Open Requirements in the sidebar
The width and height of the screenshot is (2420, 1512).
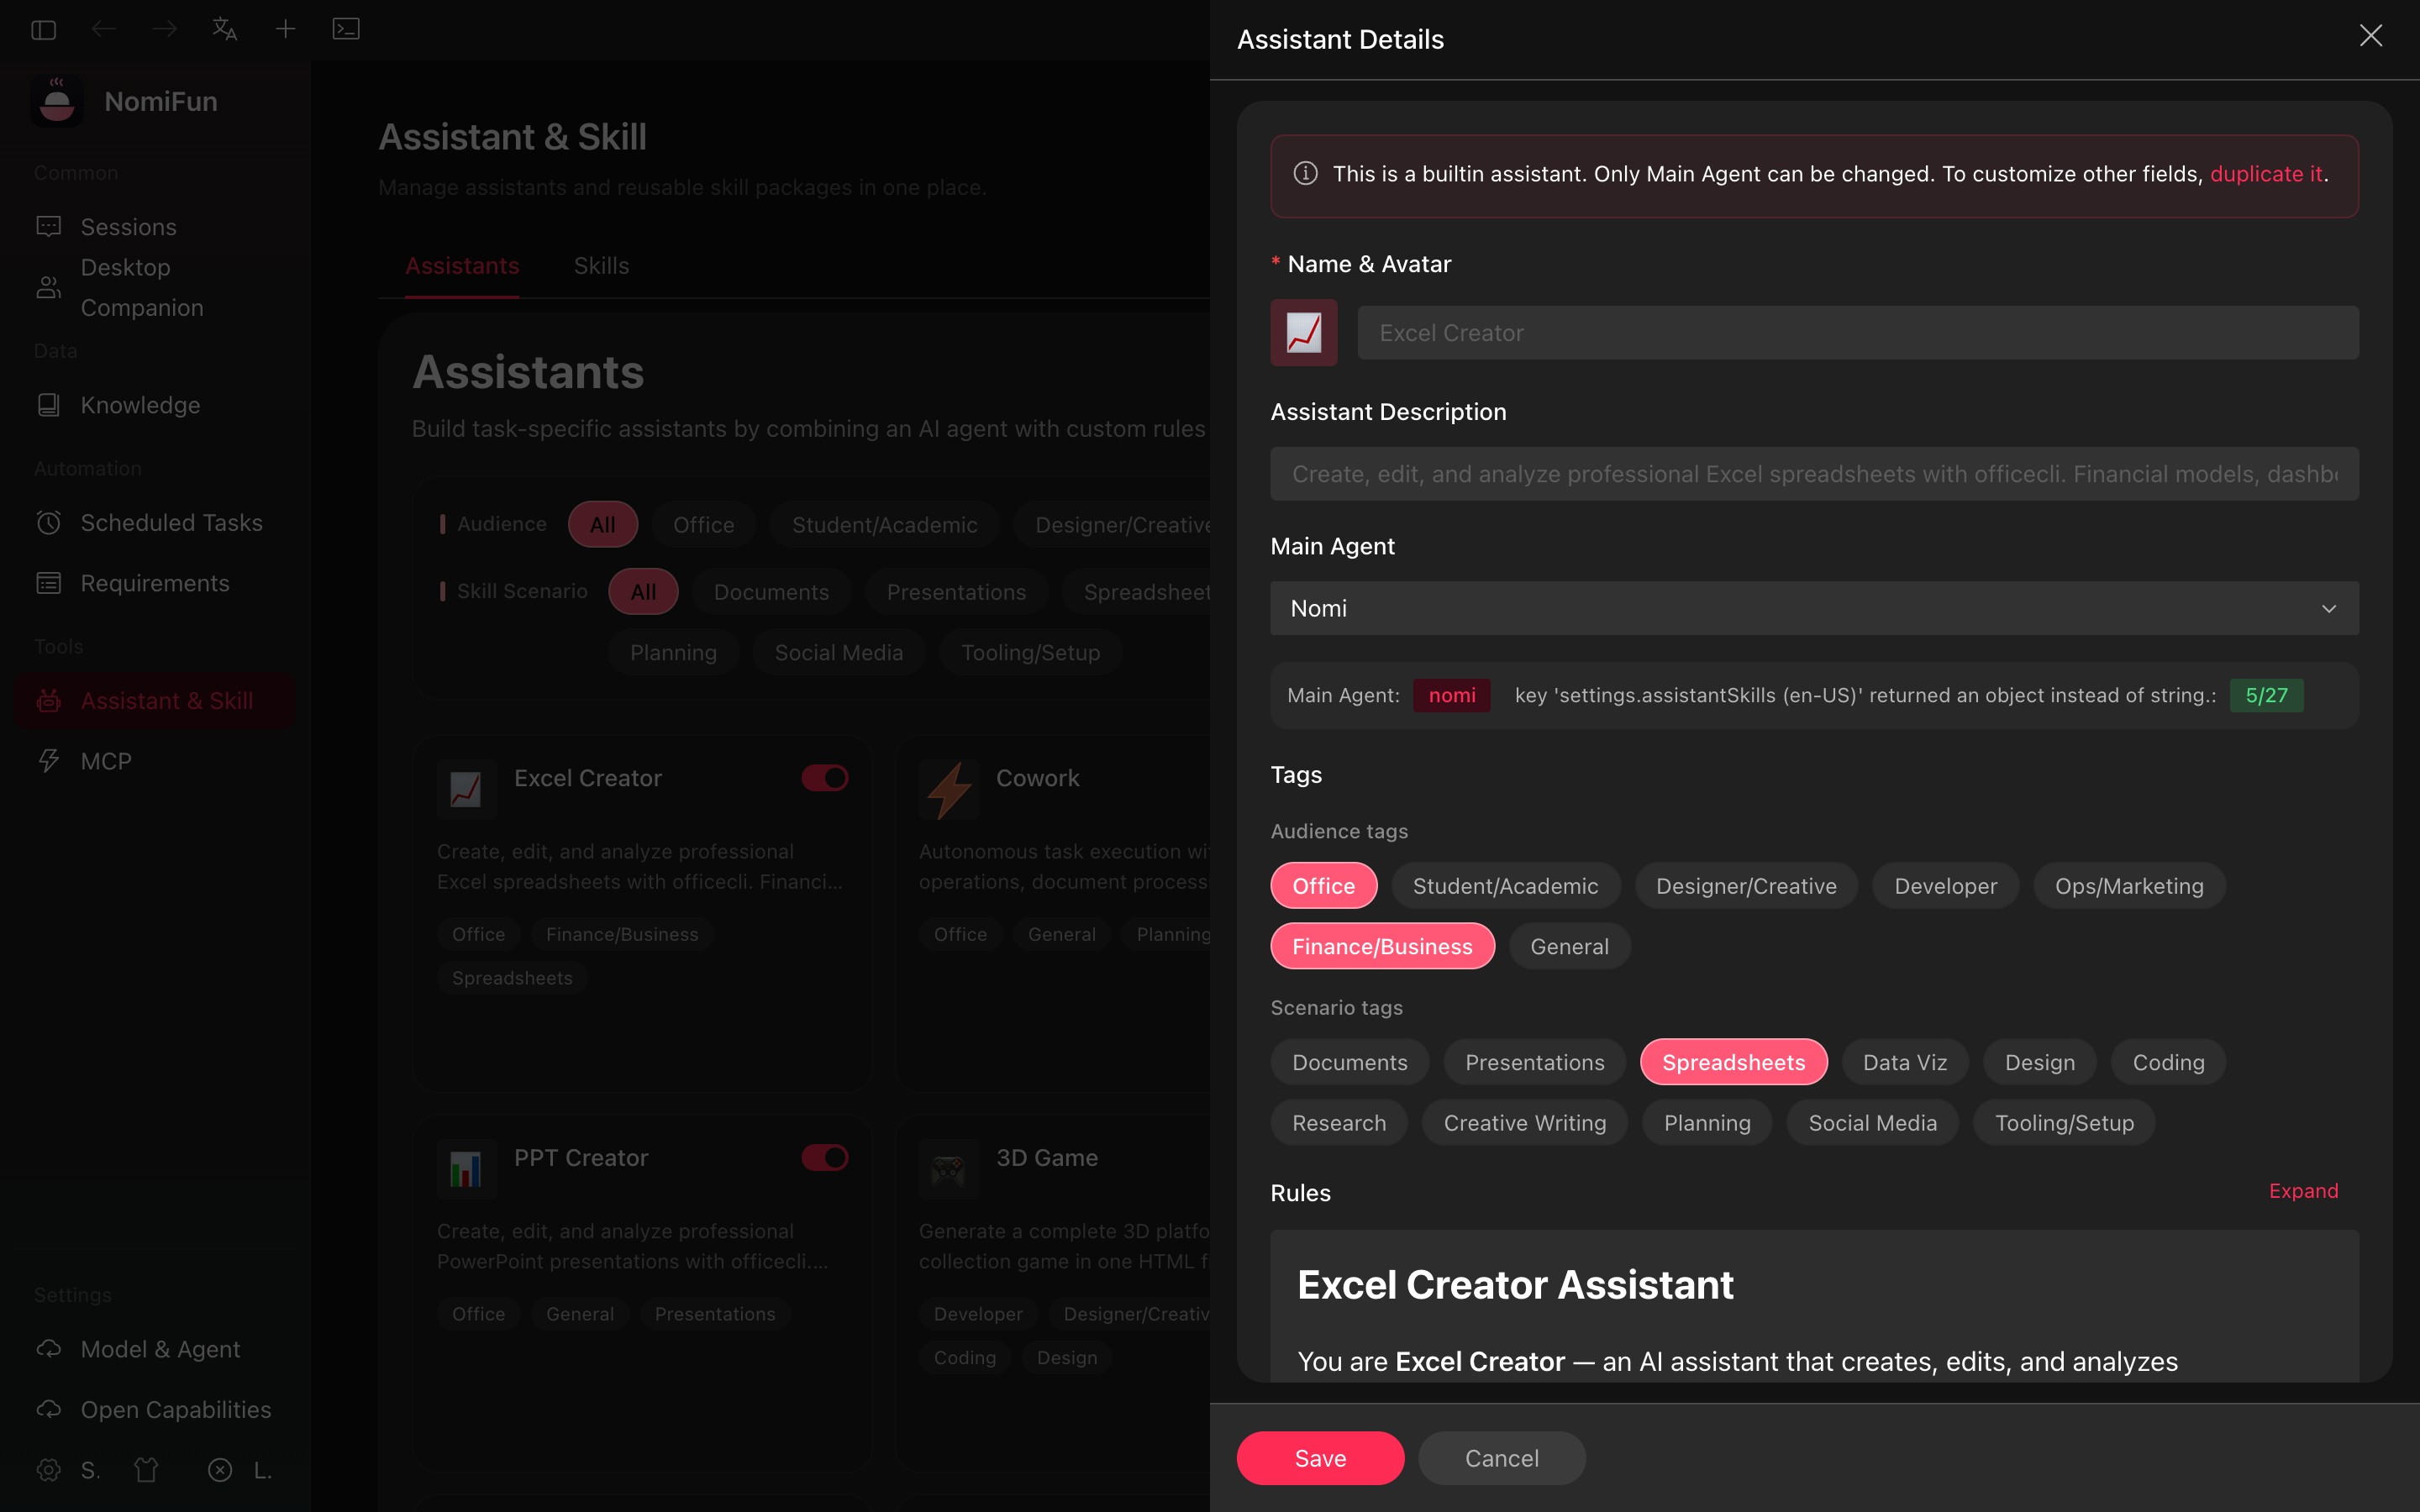[x=155, y=583]
